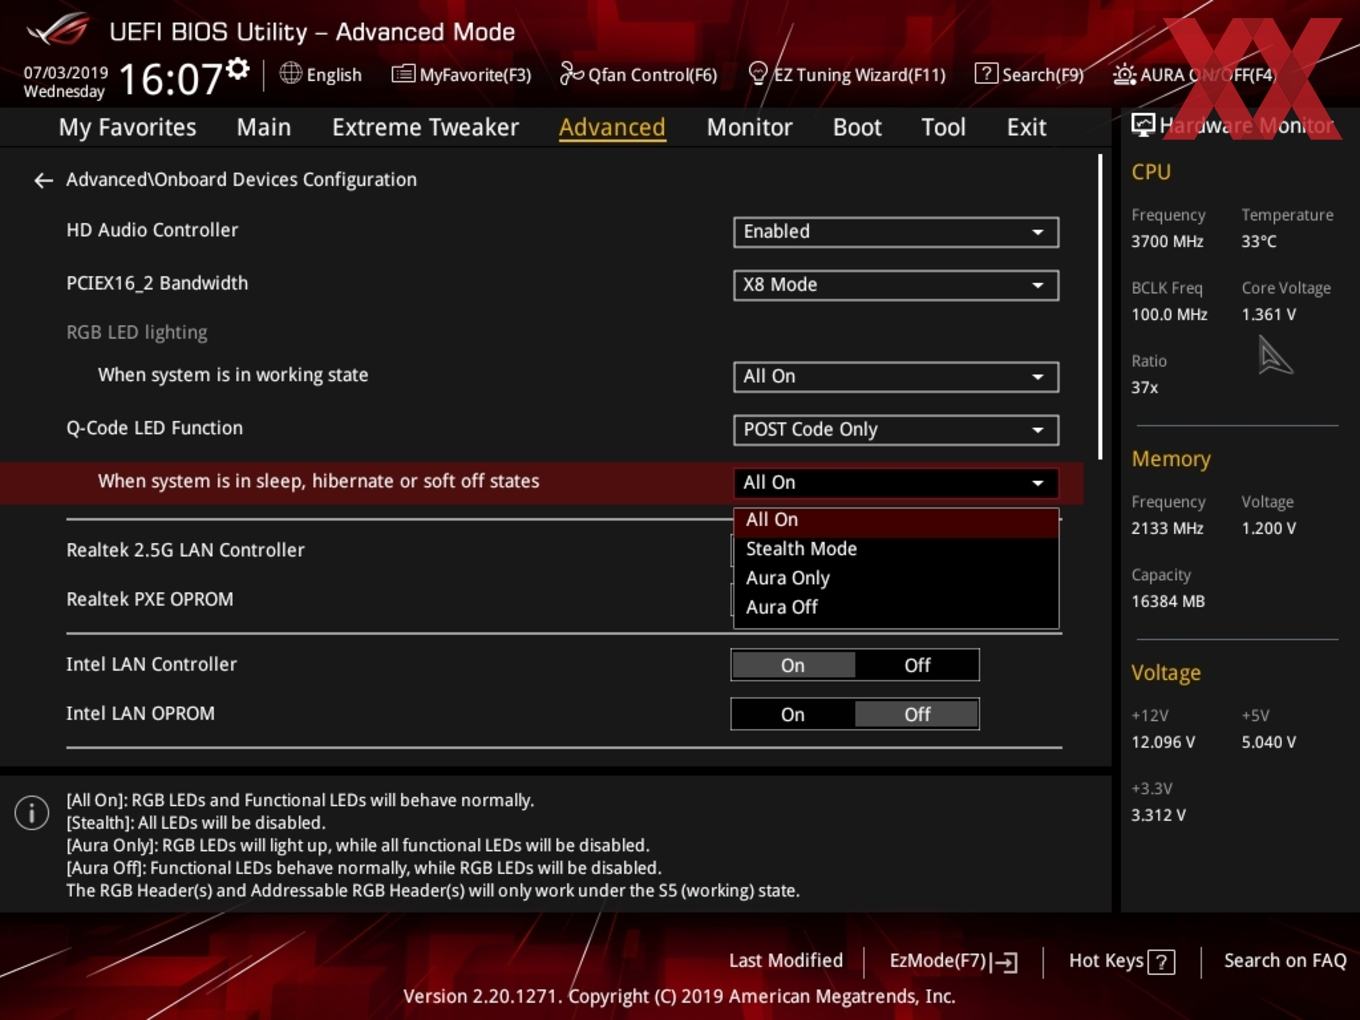Set Intel LAN Controller to Off
Image resolution: width=1360 pixels, height=1020 pixels.
(x=917, y=665)
